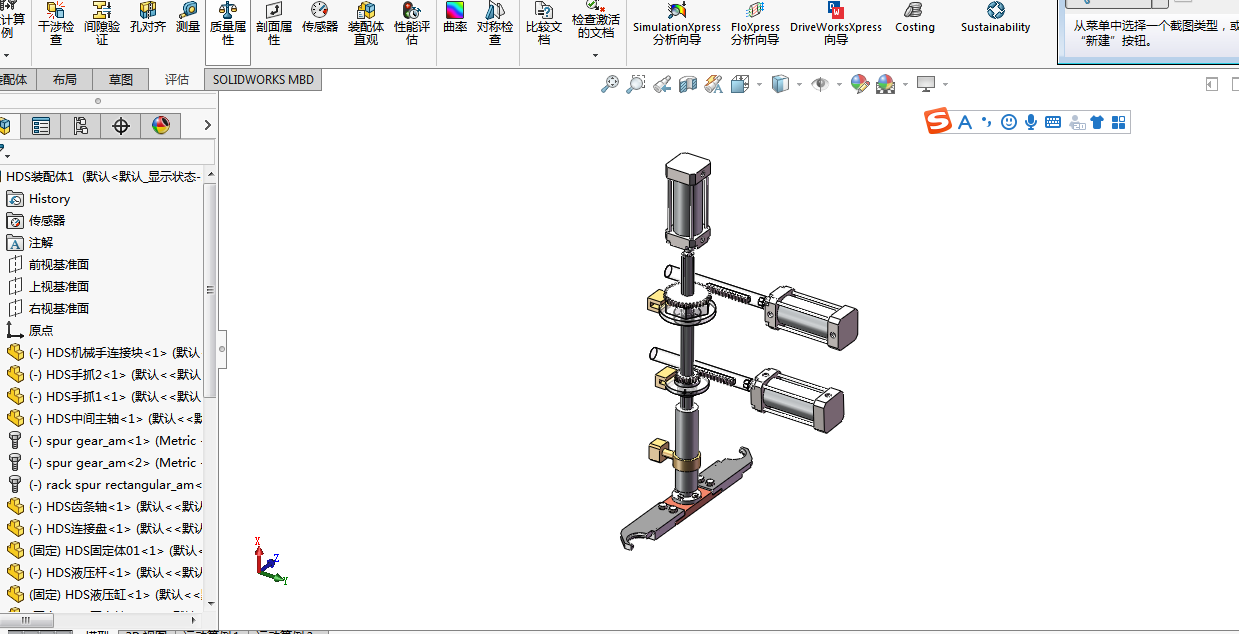Open DimXpertManager tab (crosshair icon)
Screen dimensions: 1239x634
coord(121,126)
